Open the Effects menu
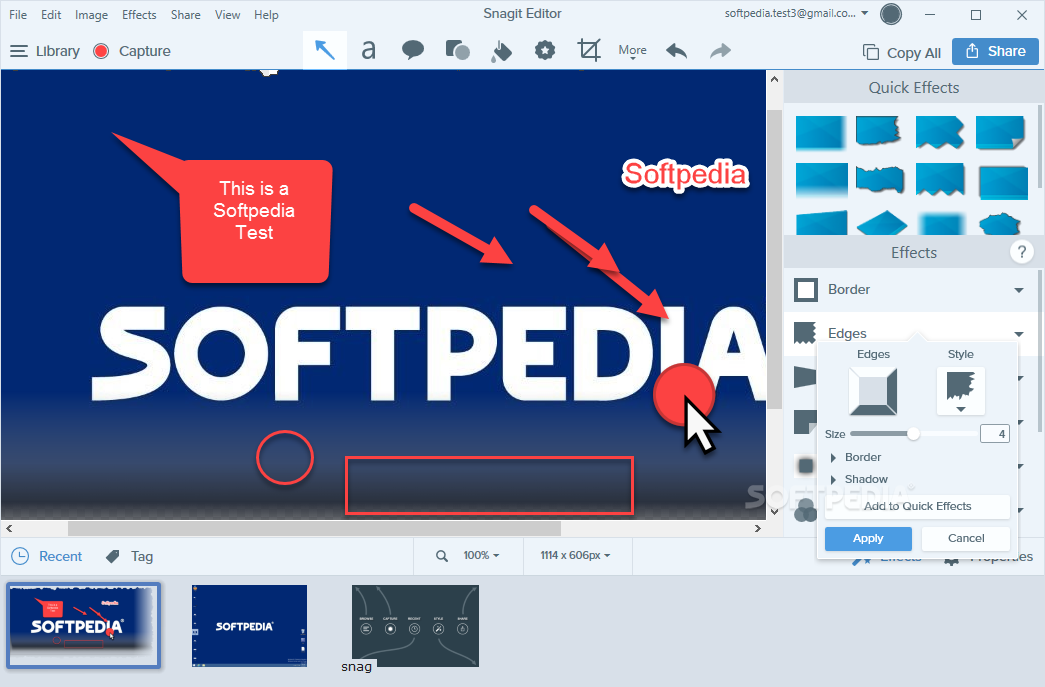Viewport: 1045px width, 687px height. point(139,15)
